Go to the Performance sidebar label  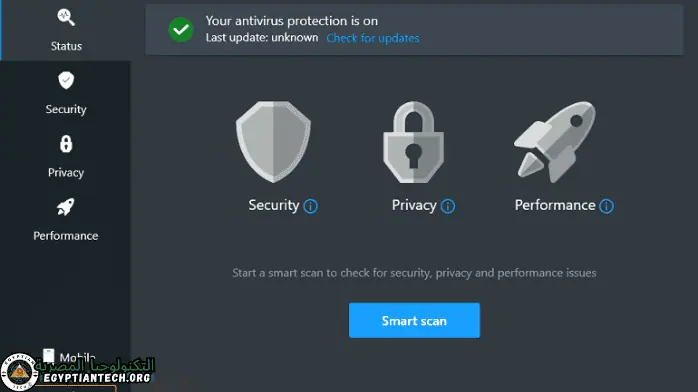point(66,236)
